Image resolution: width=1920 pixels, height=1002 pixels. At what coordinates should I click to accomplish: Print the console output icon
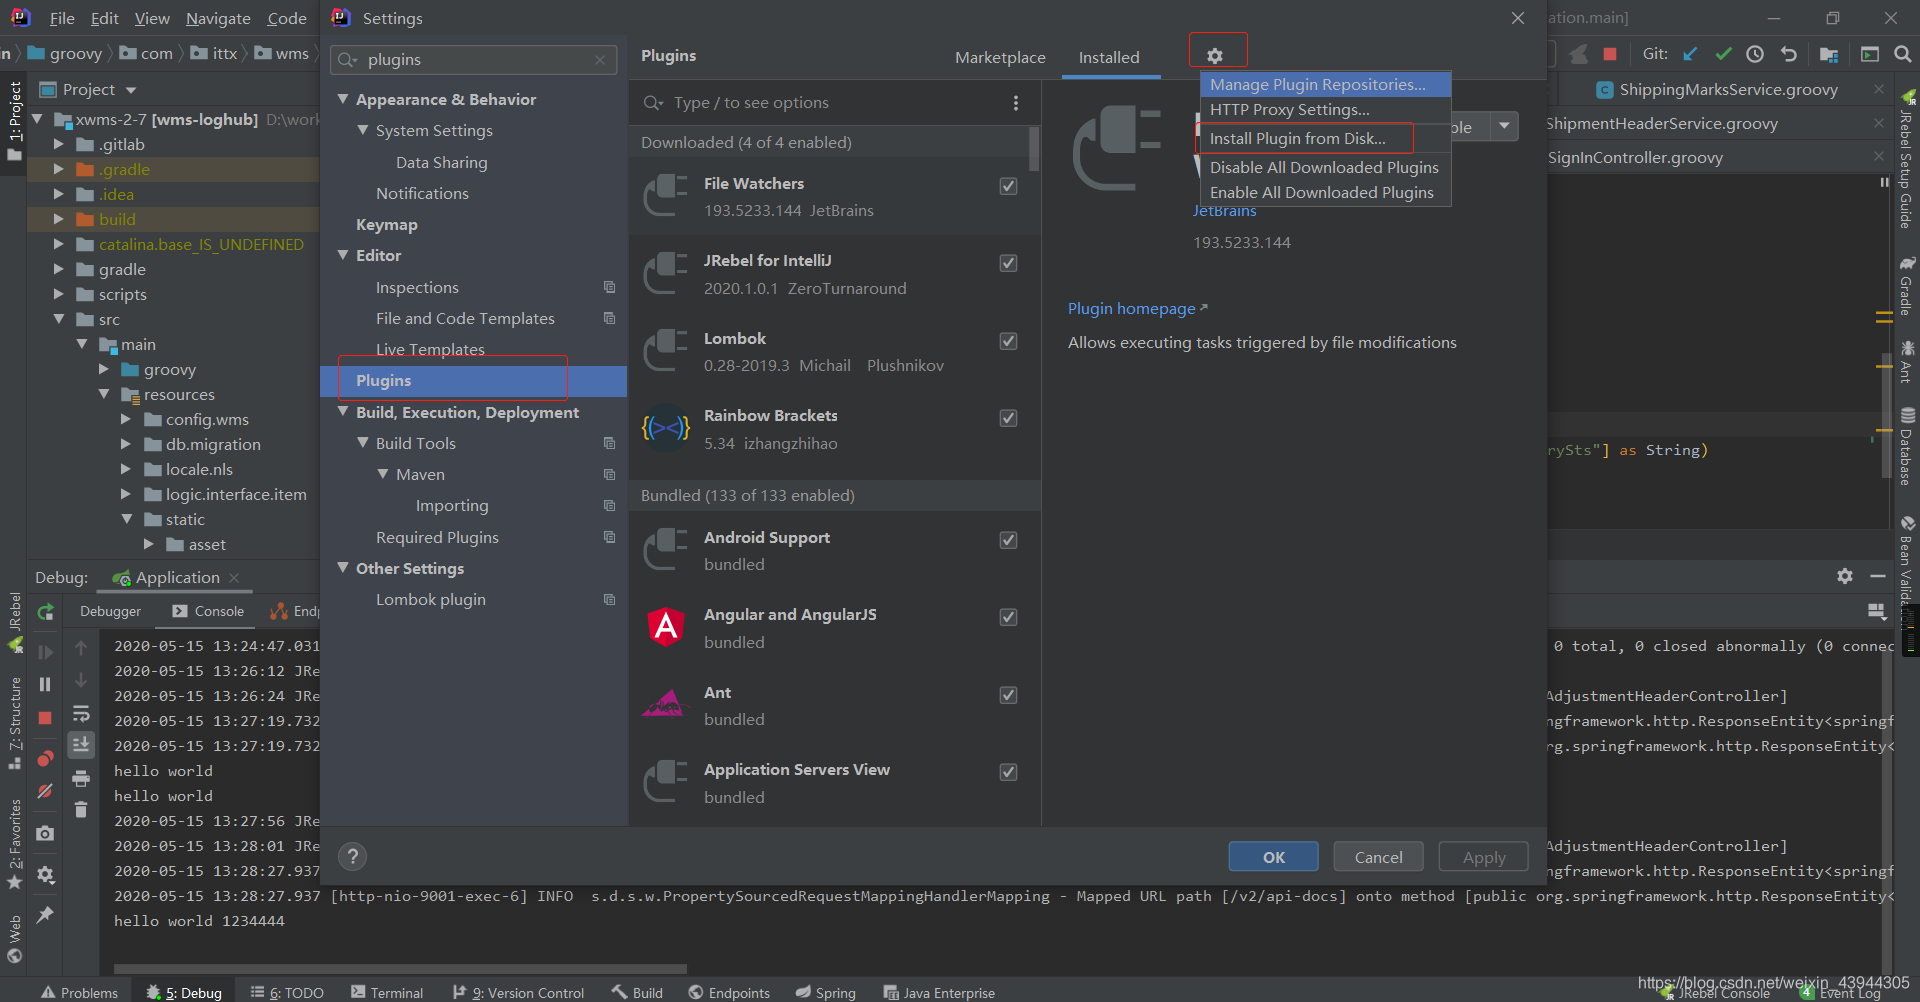click(81, 778)
